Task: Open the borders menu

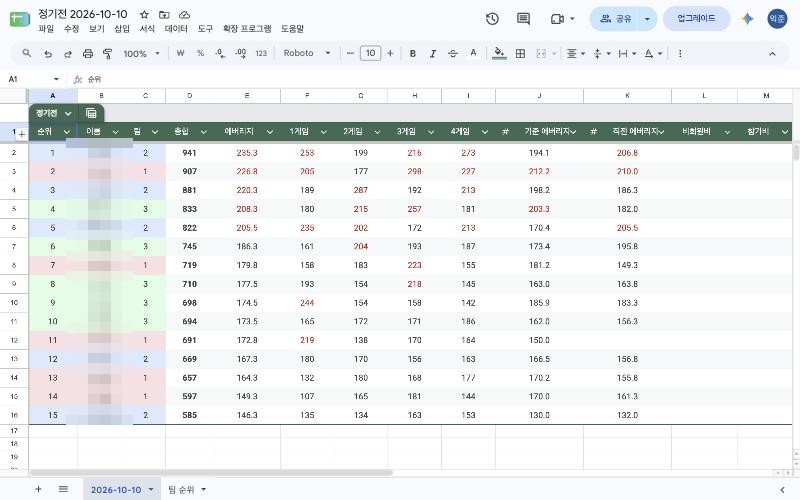Action: tap(520, 54)
